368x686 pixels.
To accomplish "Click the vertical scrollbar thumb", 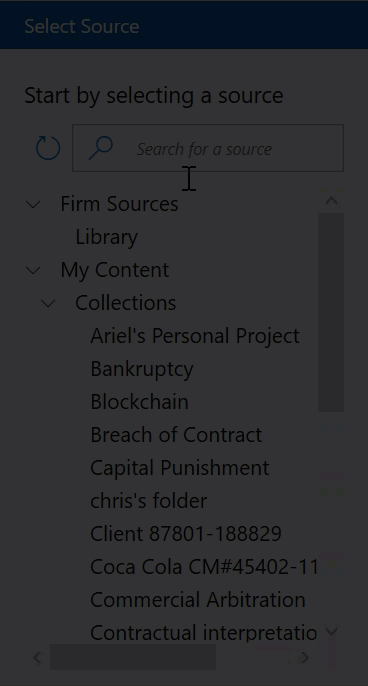I will click(x=331, y=312).
